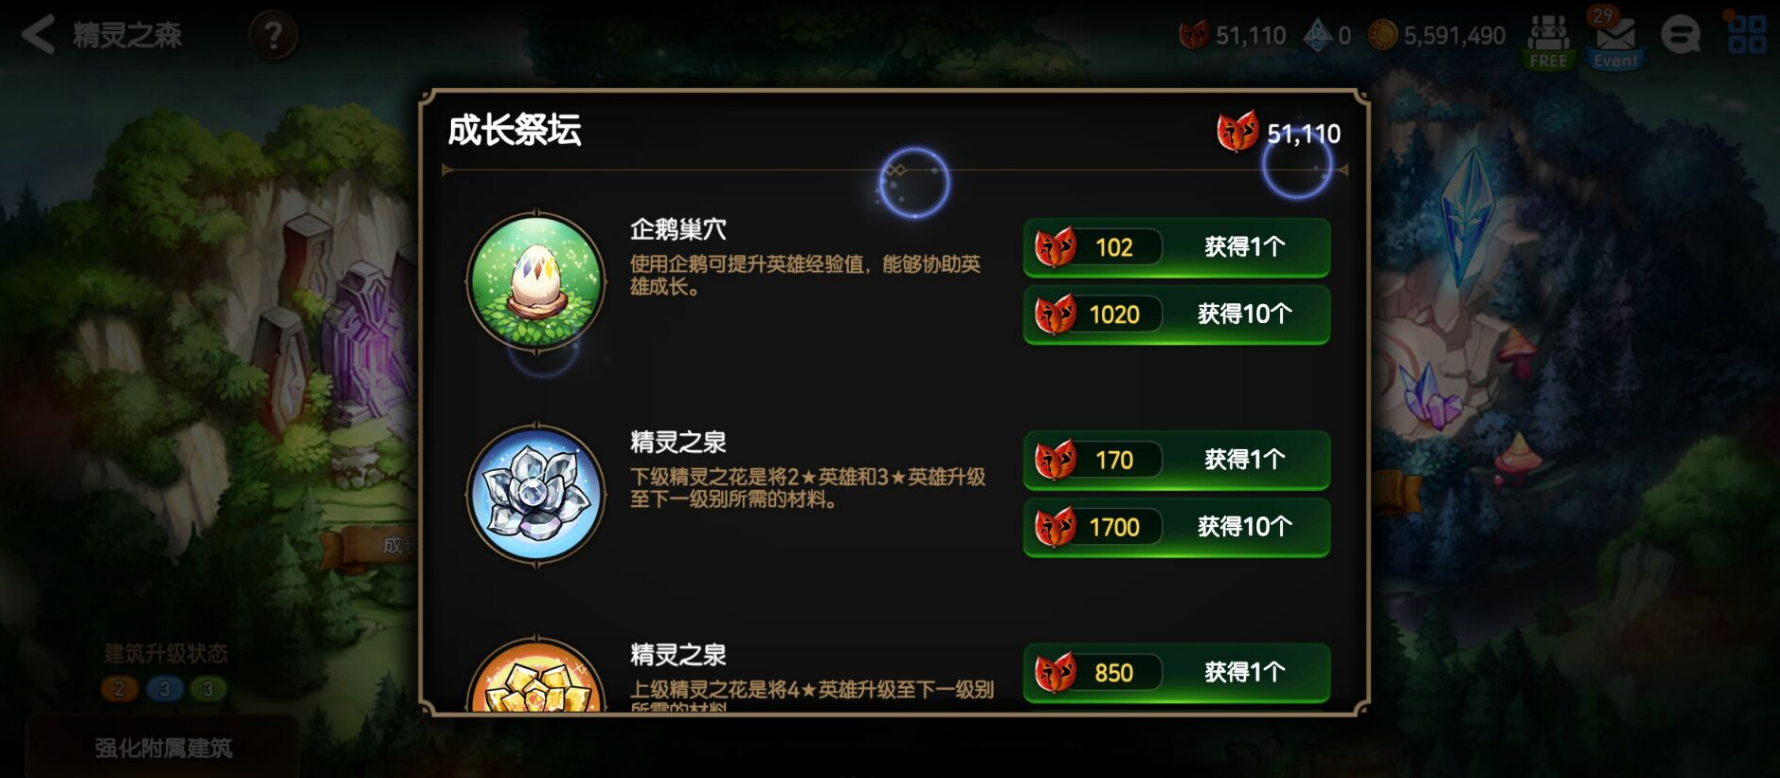Open the grid main menu icon

coord(1747,34)
